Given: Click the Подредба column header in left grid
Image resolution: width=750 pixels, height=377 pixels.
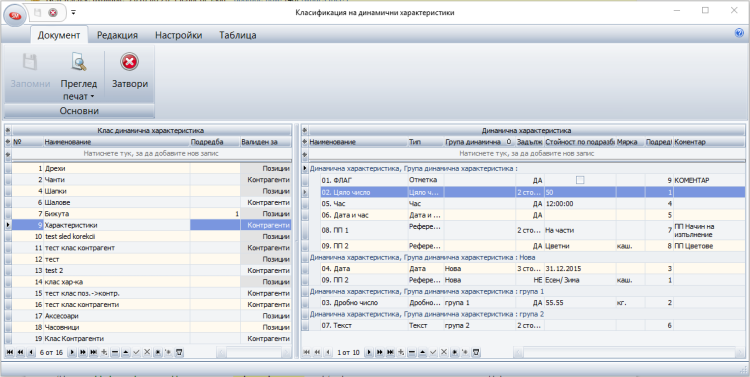Looking at the screenshot, I should [215, 142].
